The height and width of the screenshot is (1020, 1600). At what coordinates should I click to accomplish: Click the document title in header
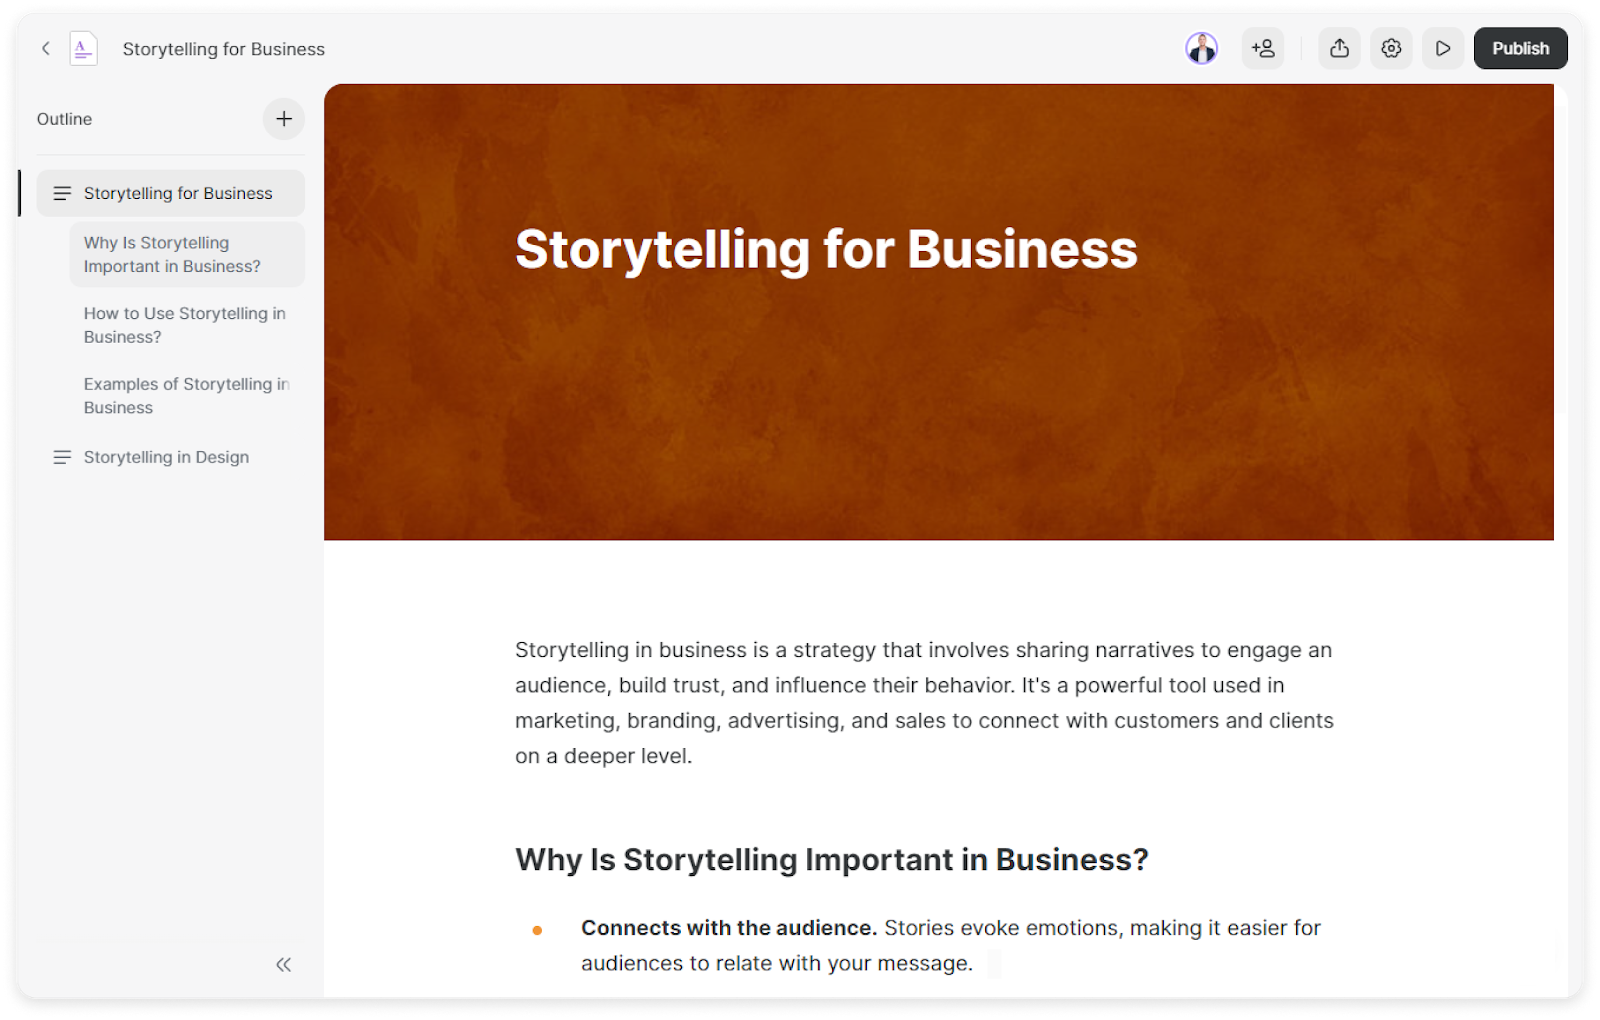pyautogui.click(x=224, y=49)
